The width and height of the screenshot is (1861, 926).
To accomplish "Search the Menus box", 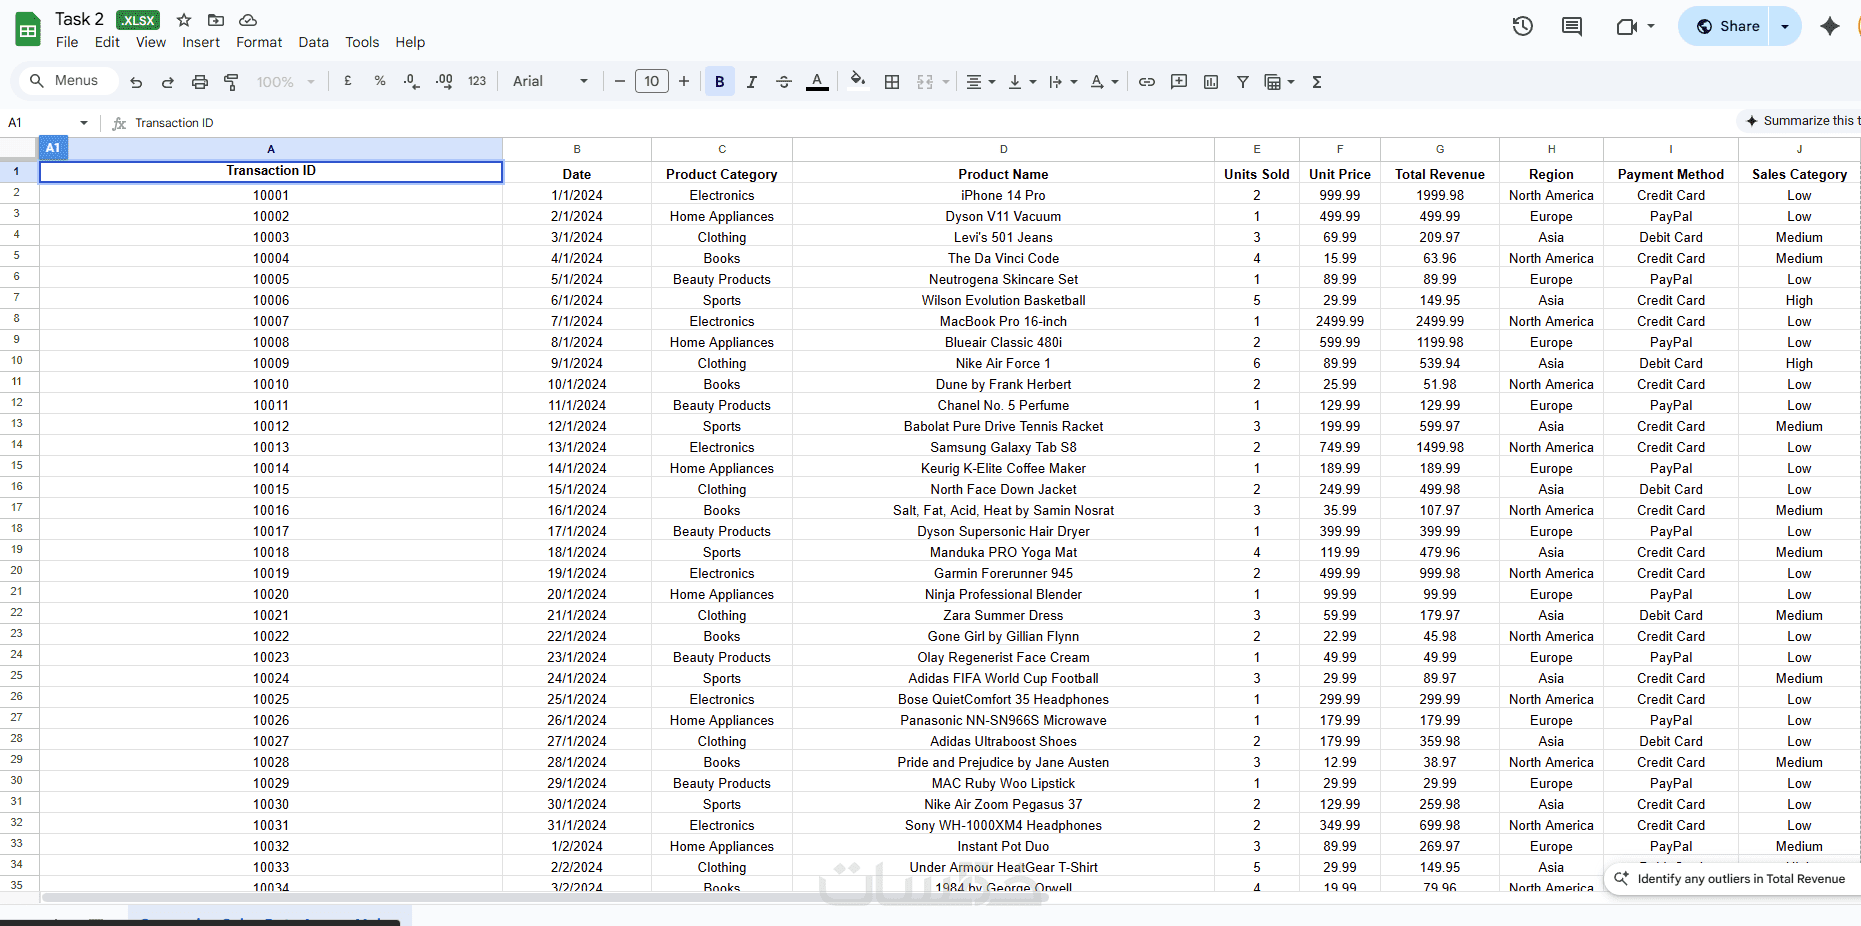I will [x=66, y=81].
